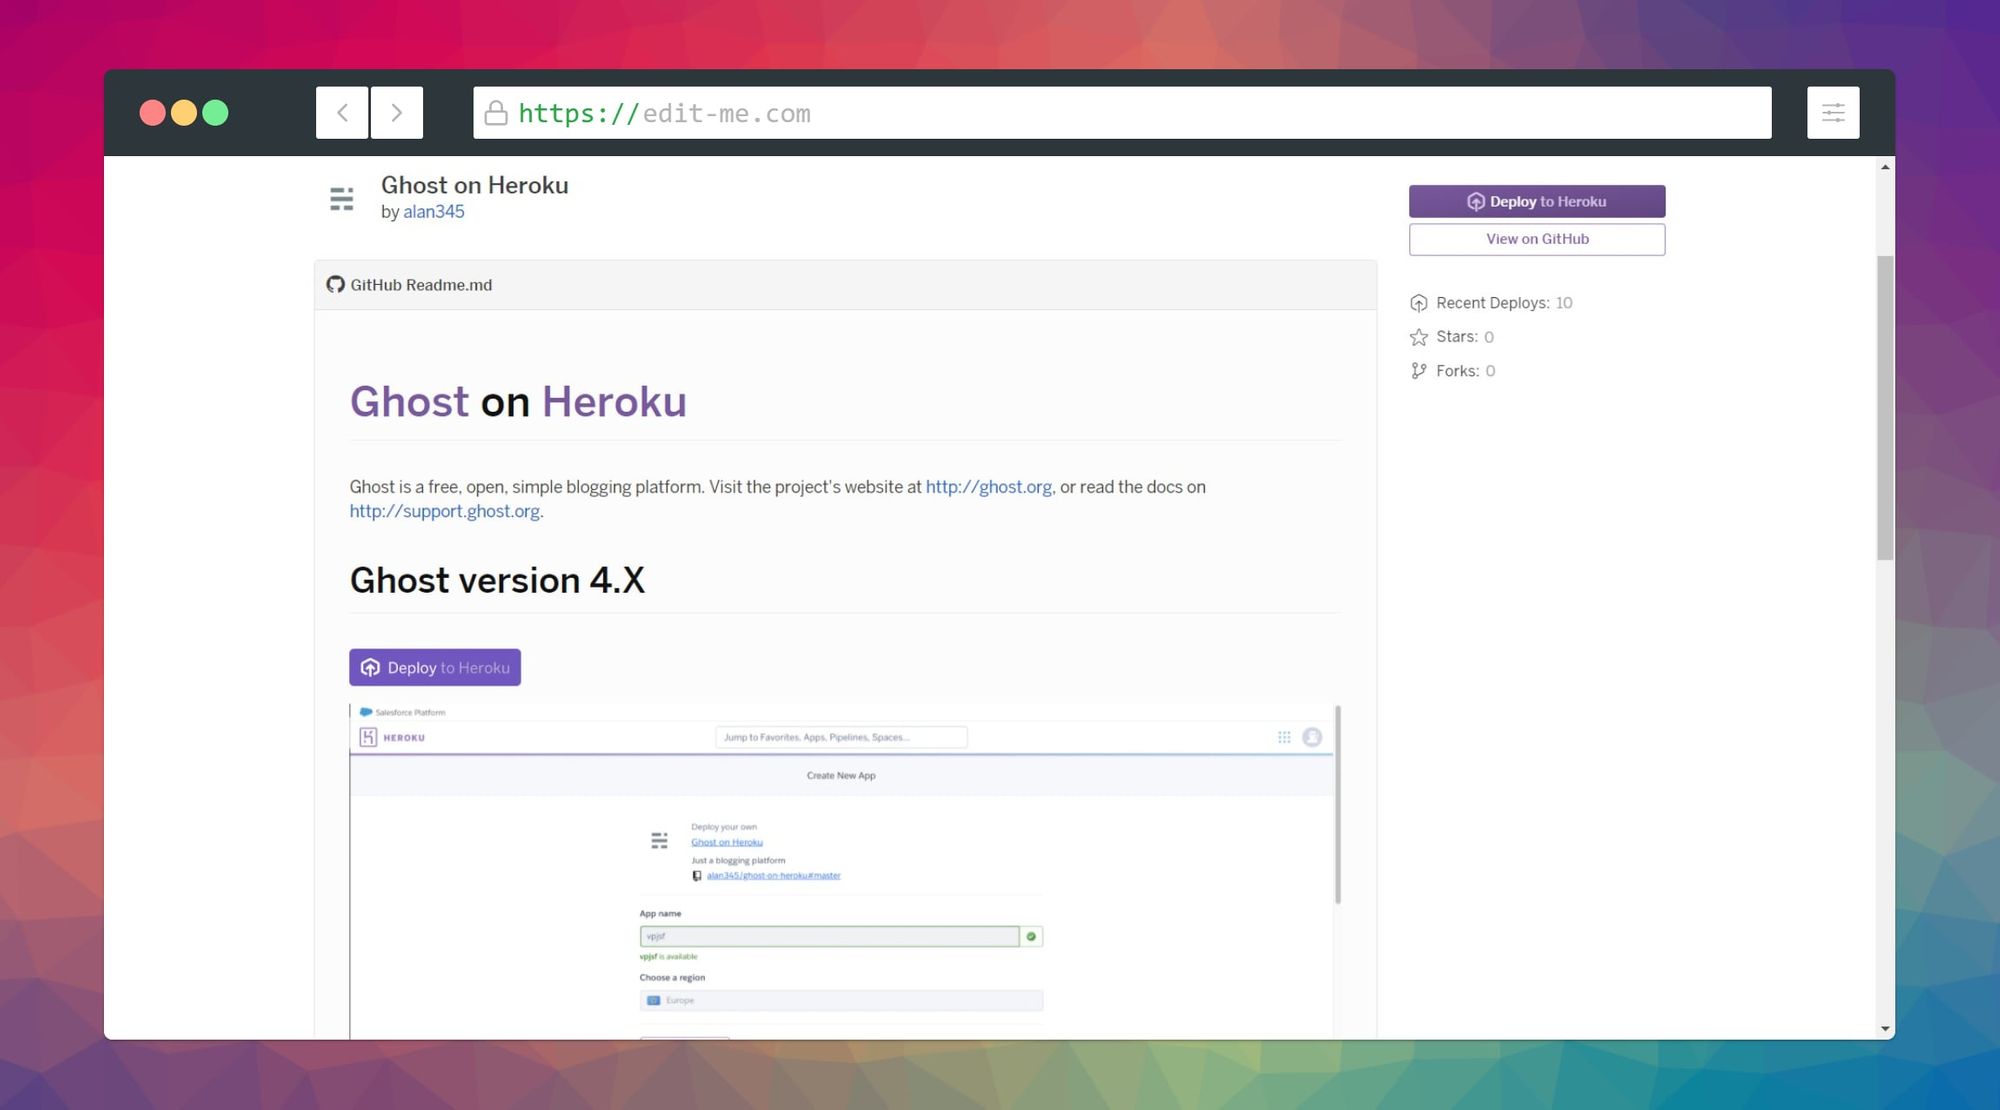This screenshot has width=2000, height=1110.
Task: Click the GitHub Readme.md header label
Action: pyautogui.click(x=421, y=285)
